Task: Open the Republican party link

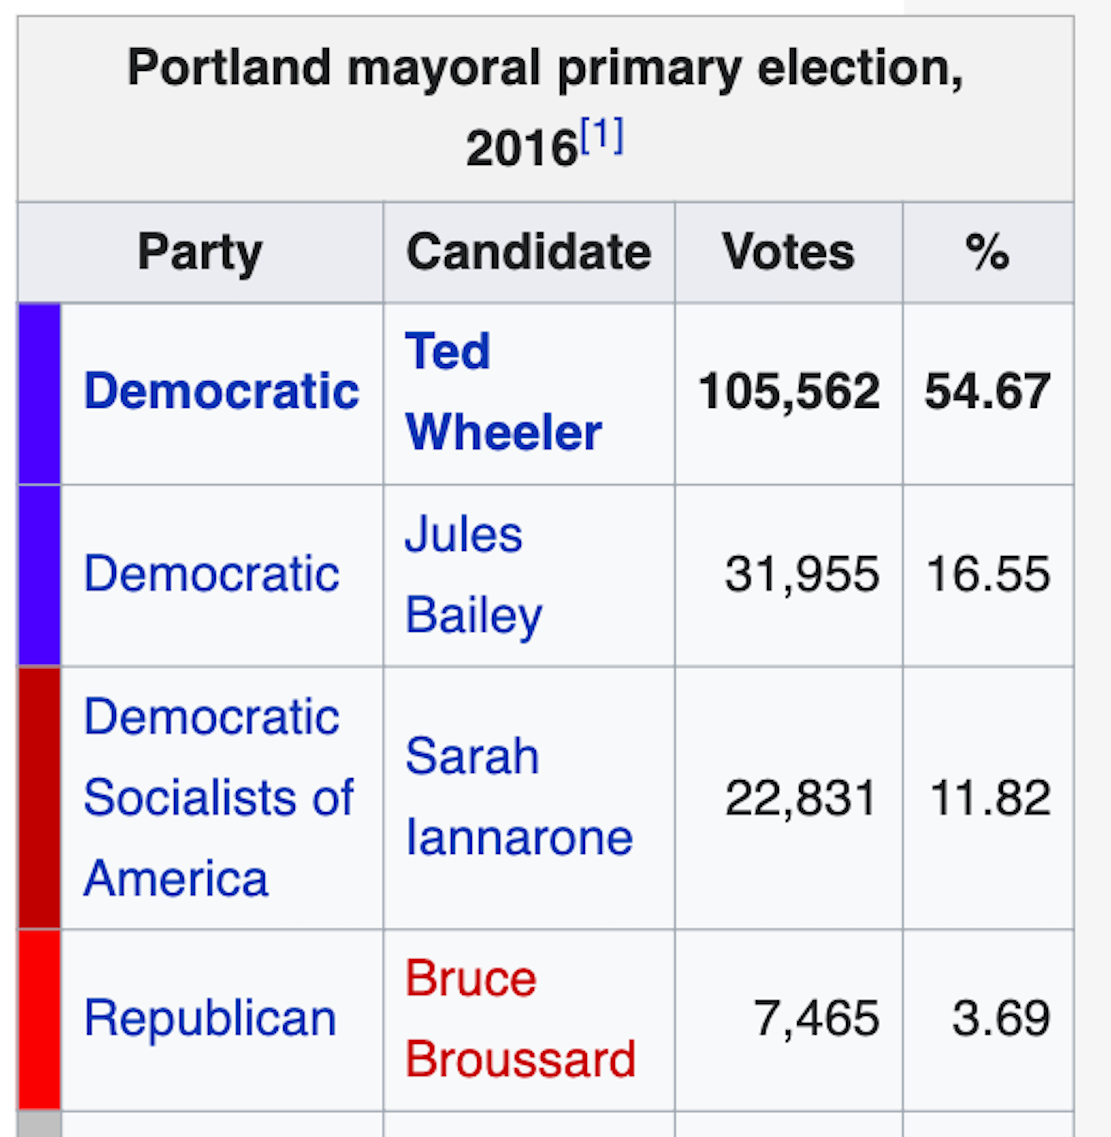Action: (210, 1019)
